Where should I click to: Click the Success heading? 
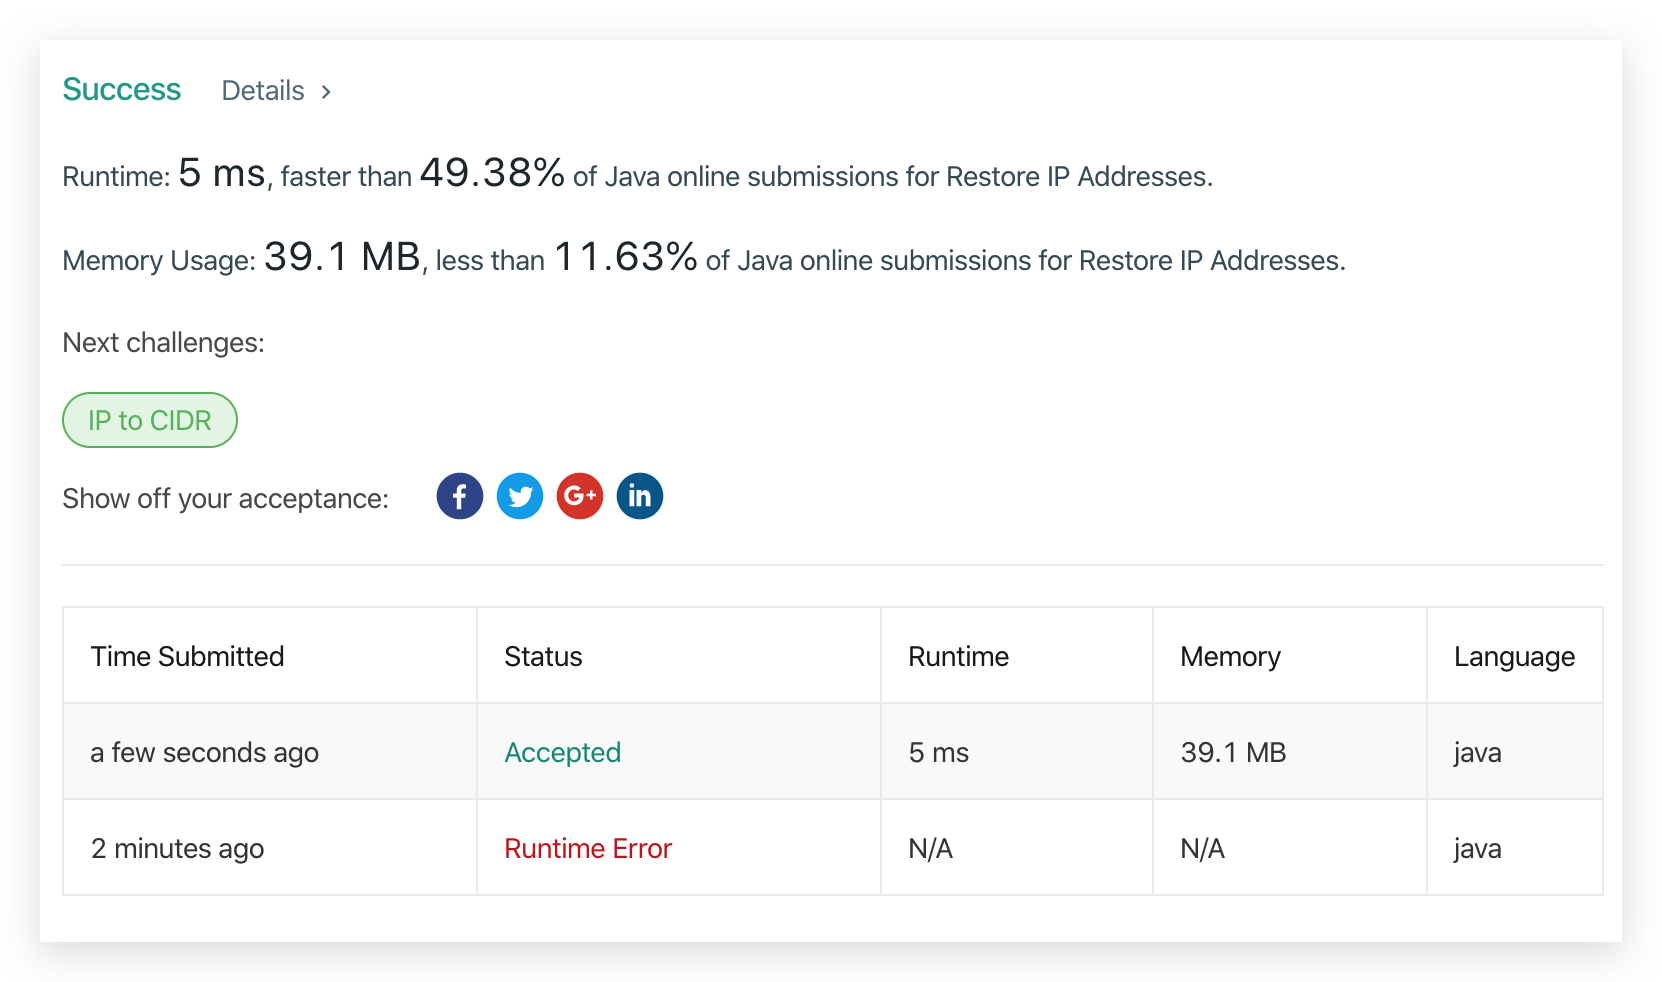tap(122, 90)
